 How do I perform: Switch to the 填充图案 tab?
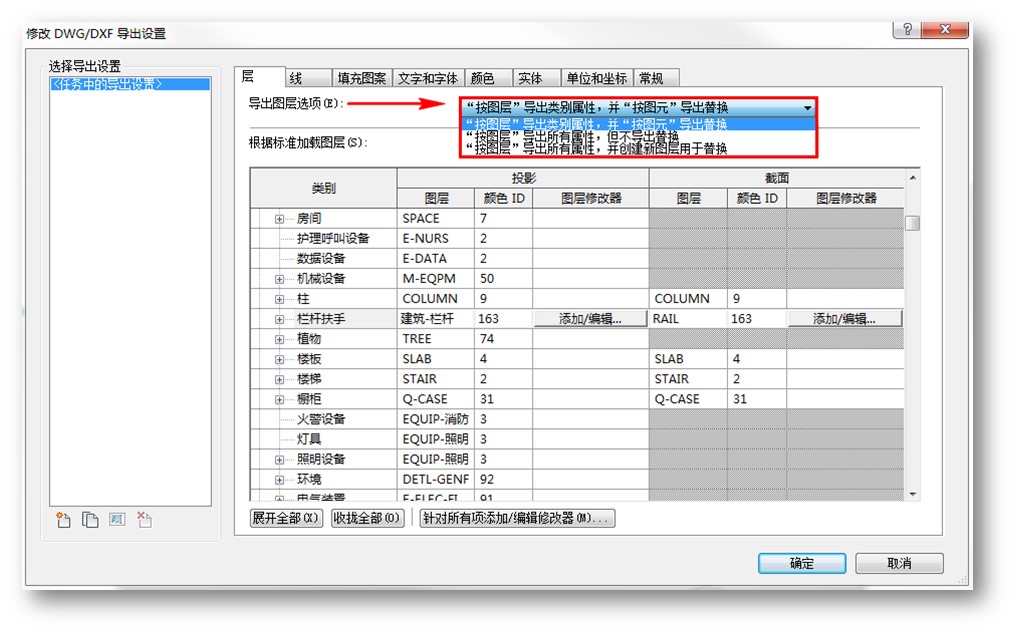pos(362,78)
